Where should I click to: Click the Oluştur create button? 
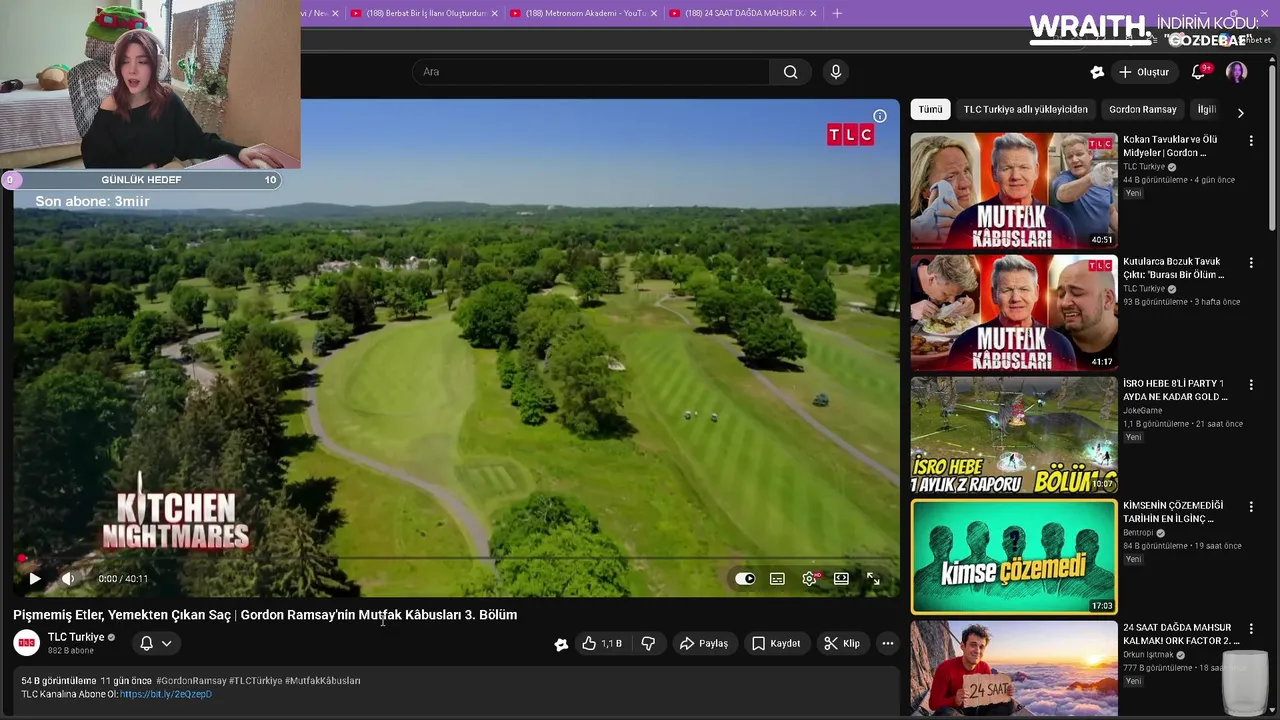1143,72
